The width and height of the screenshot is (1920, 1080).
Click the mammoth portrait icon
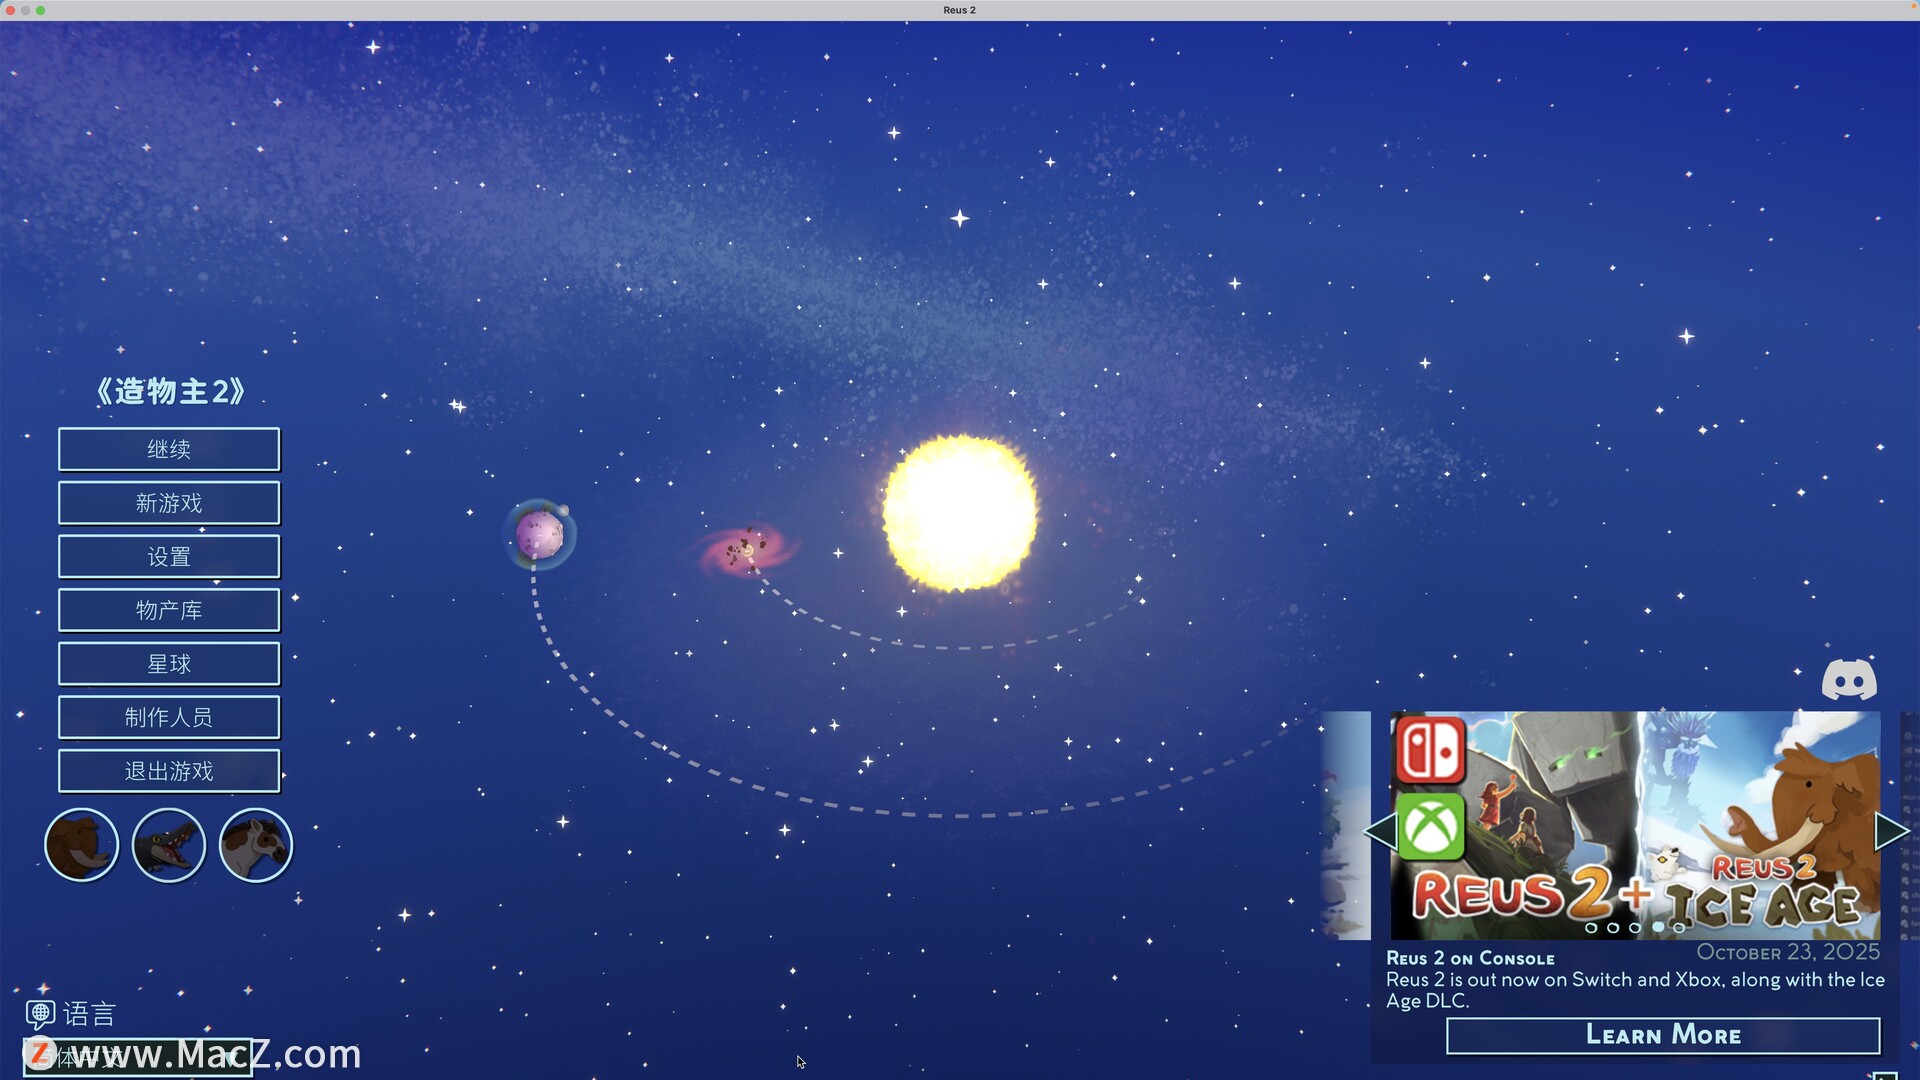(81, 845)
